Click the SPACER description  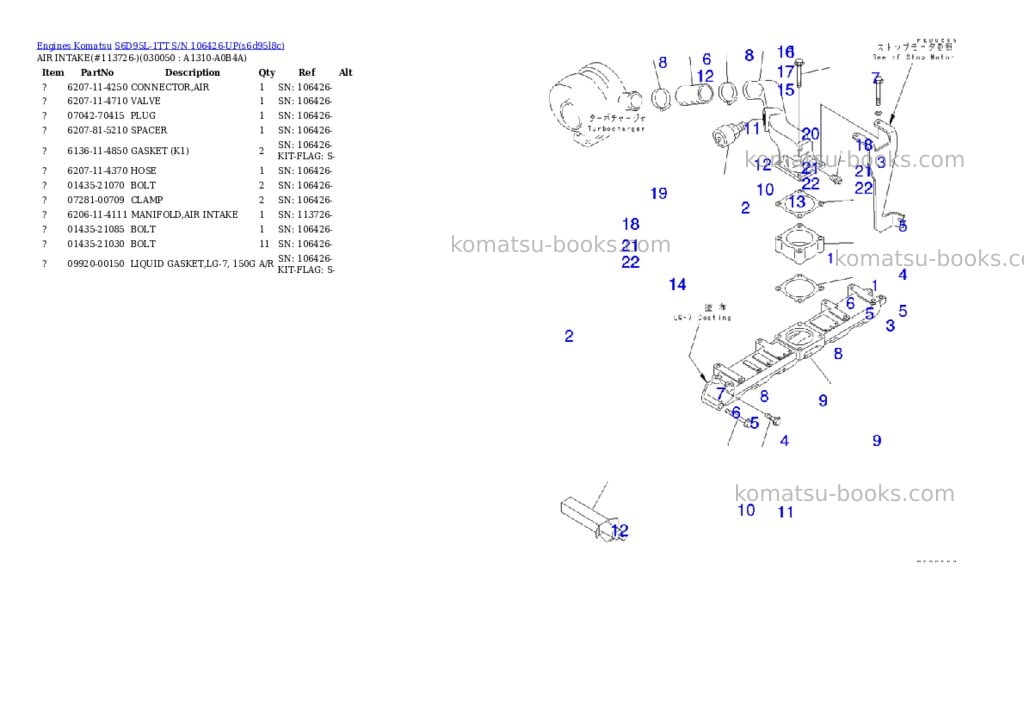point(149,130)
